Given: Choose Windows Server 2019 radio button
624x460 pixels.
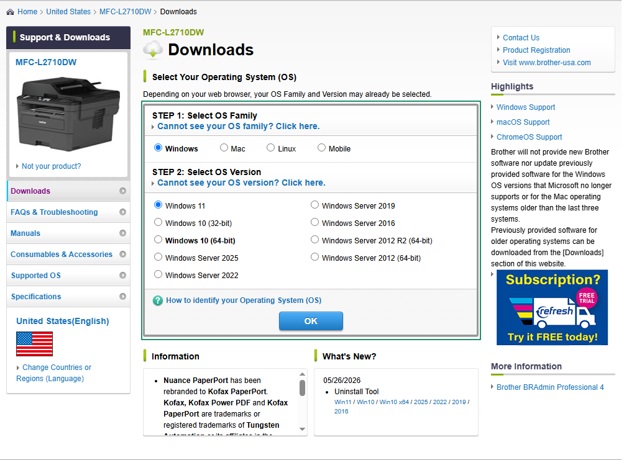Looking at the screenshot, I should (315, 205).
